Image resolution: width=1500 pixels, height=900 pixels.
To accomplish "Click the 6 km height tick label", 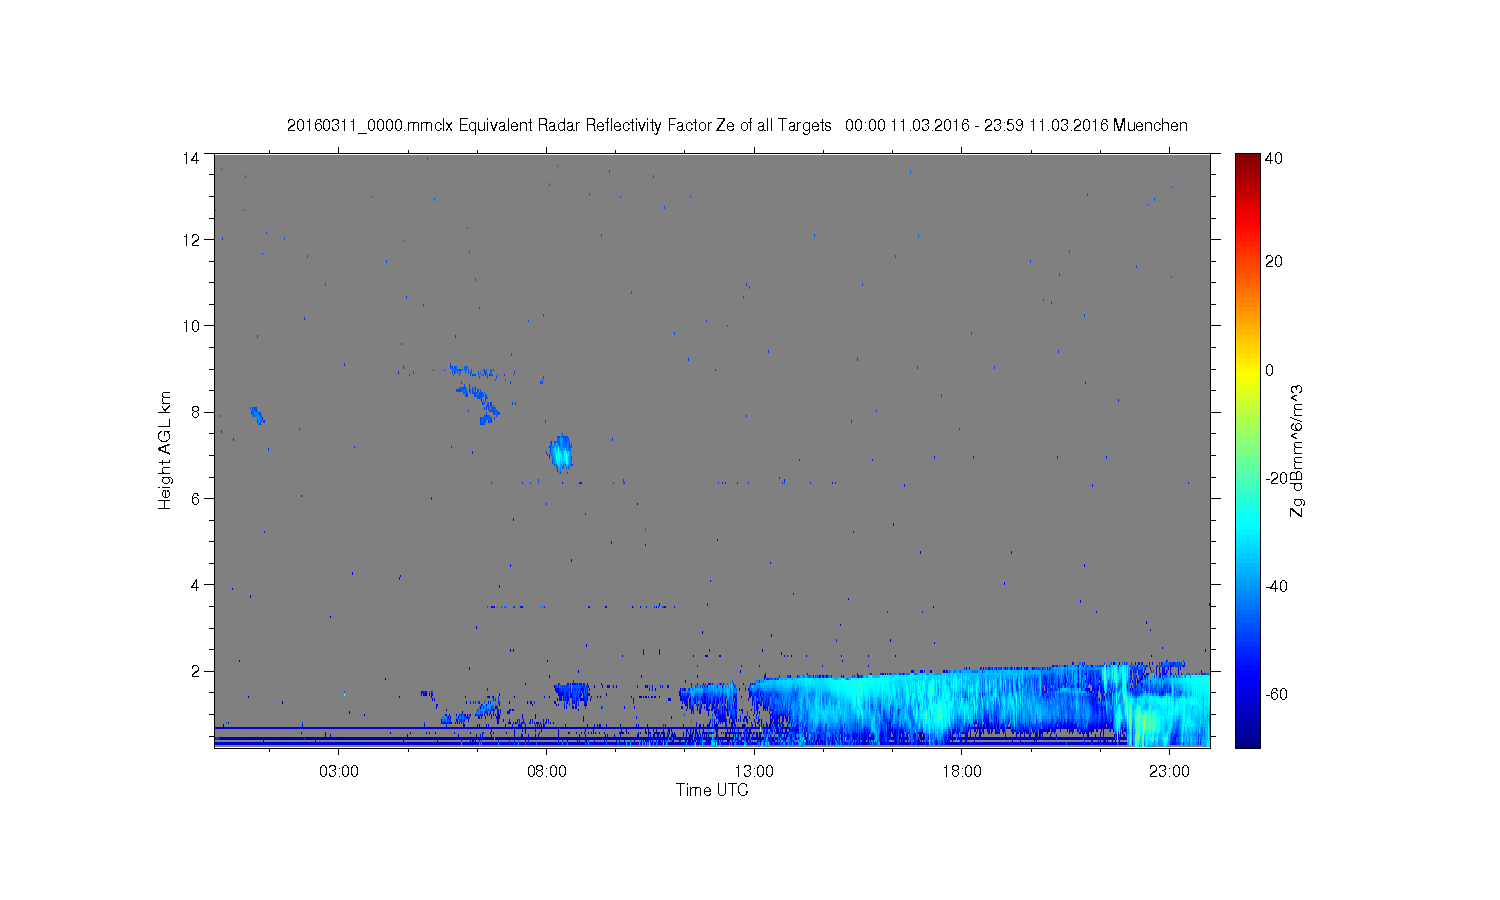I will (x=196, y=498).
